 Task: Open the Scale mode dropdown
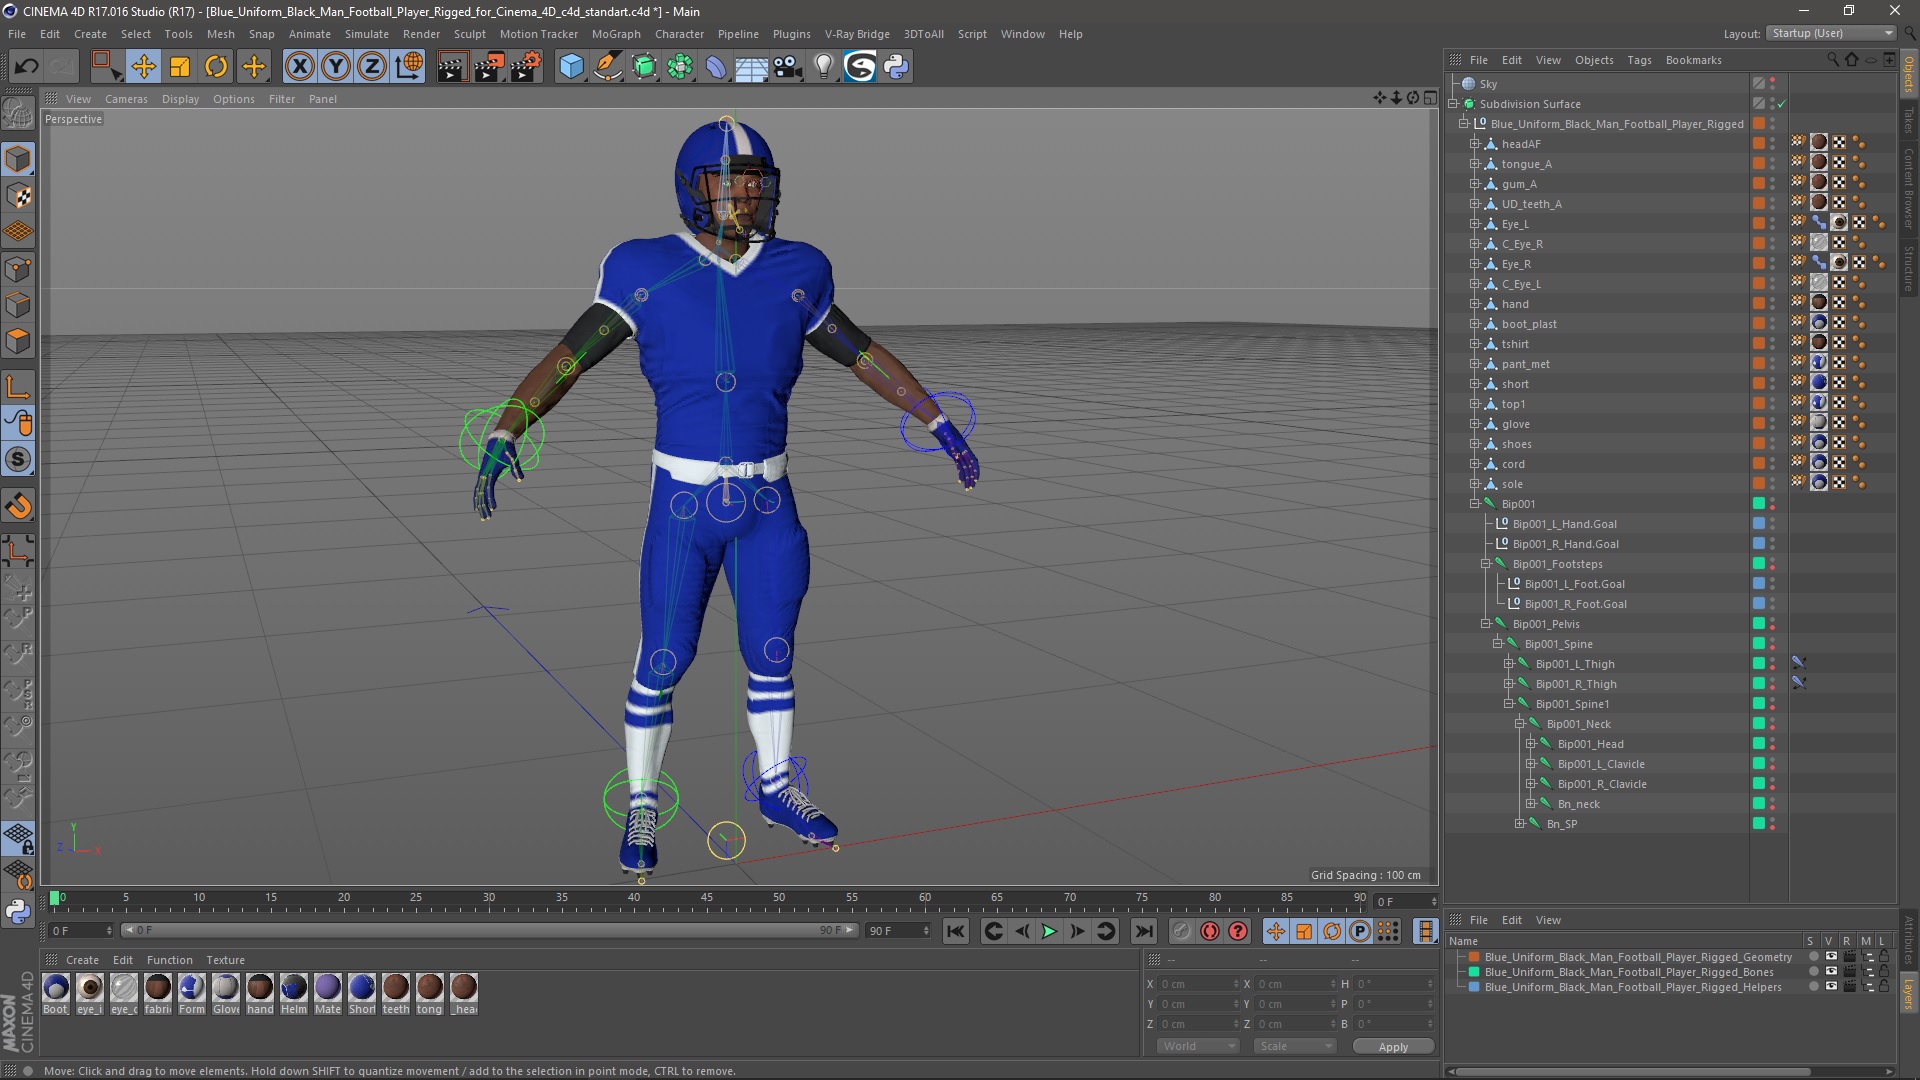1295,1046
